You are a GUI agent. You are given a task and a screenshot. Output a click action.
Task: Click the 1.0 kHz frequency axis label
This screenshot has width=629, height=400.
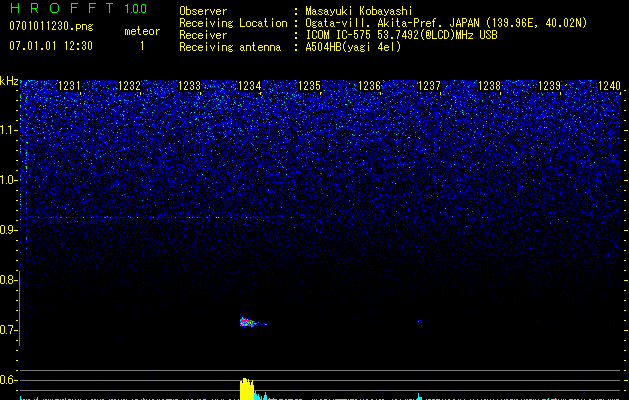(x=7, y=180)
